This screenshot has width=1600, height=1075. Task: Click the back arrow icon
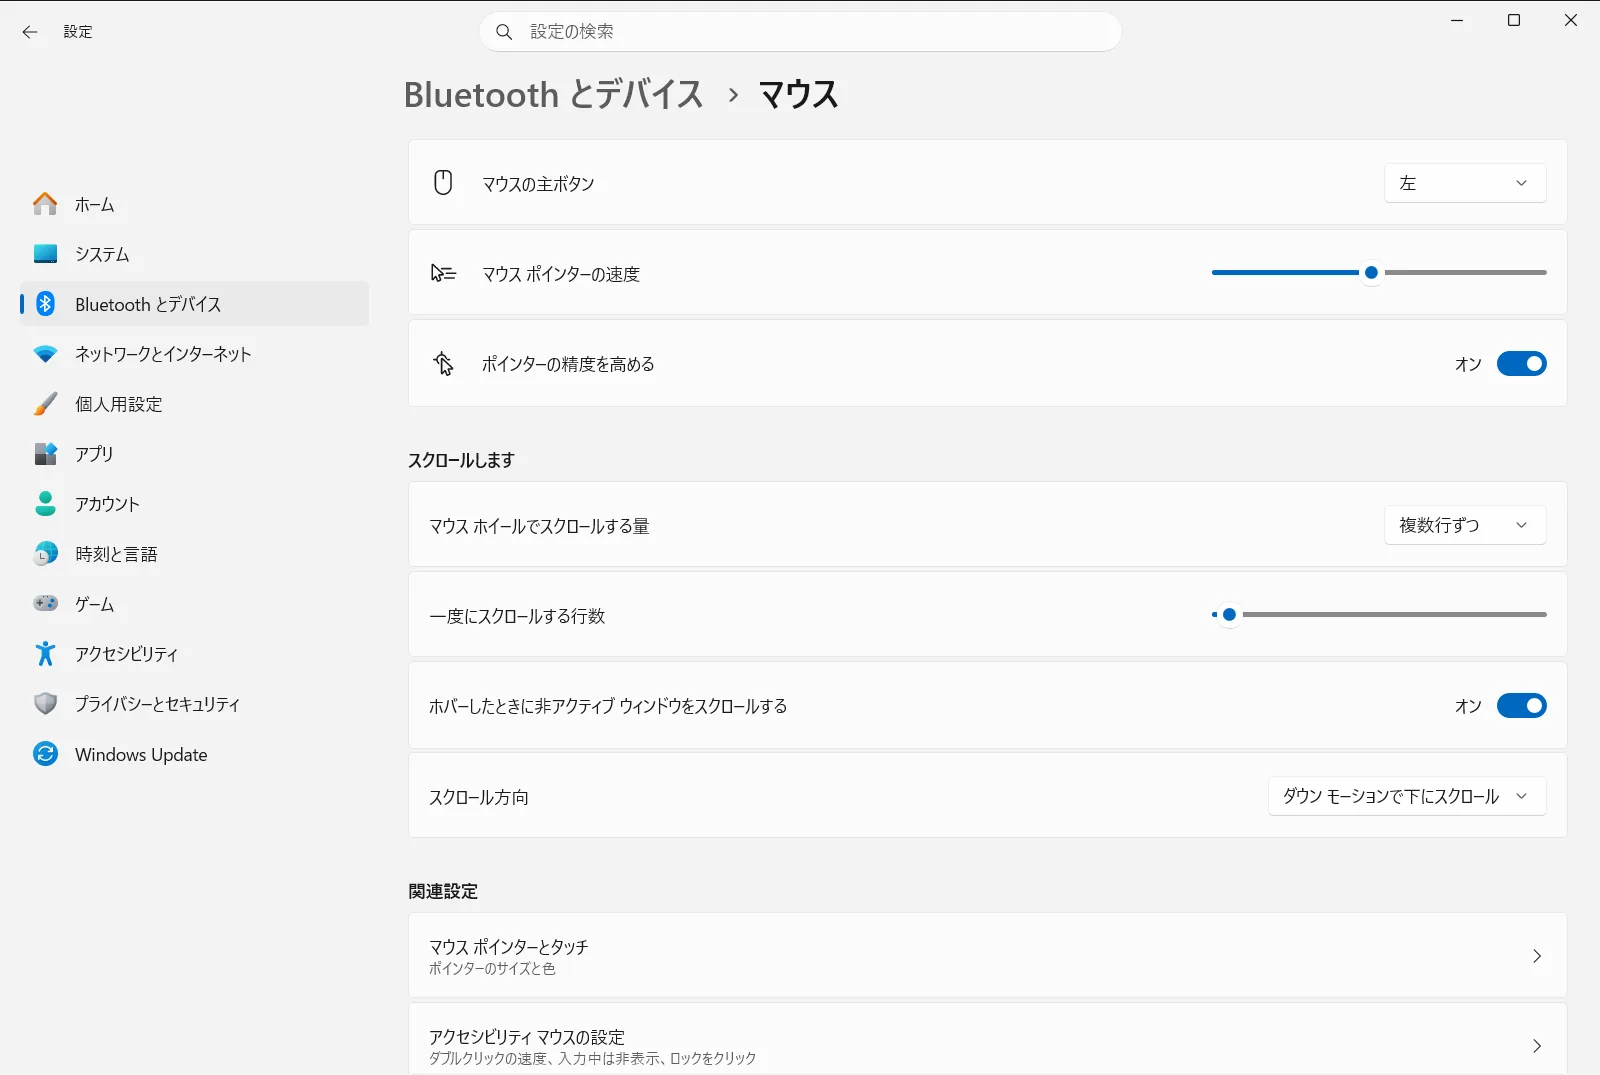[x=30, y=32]
